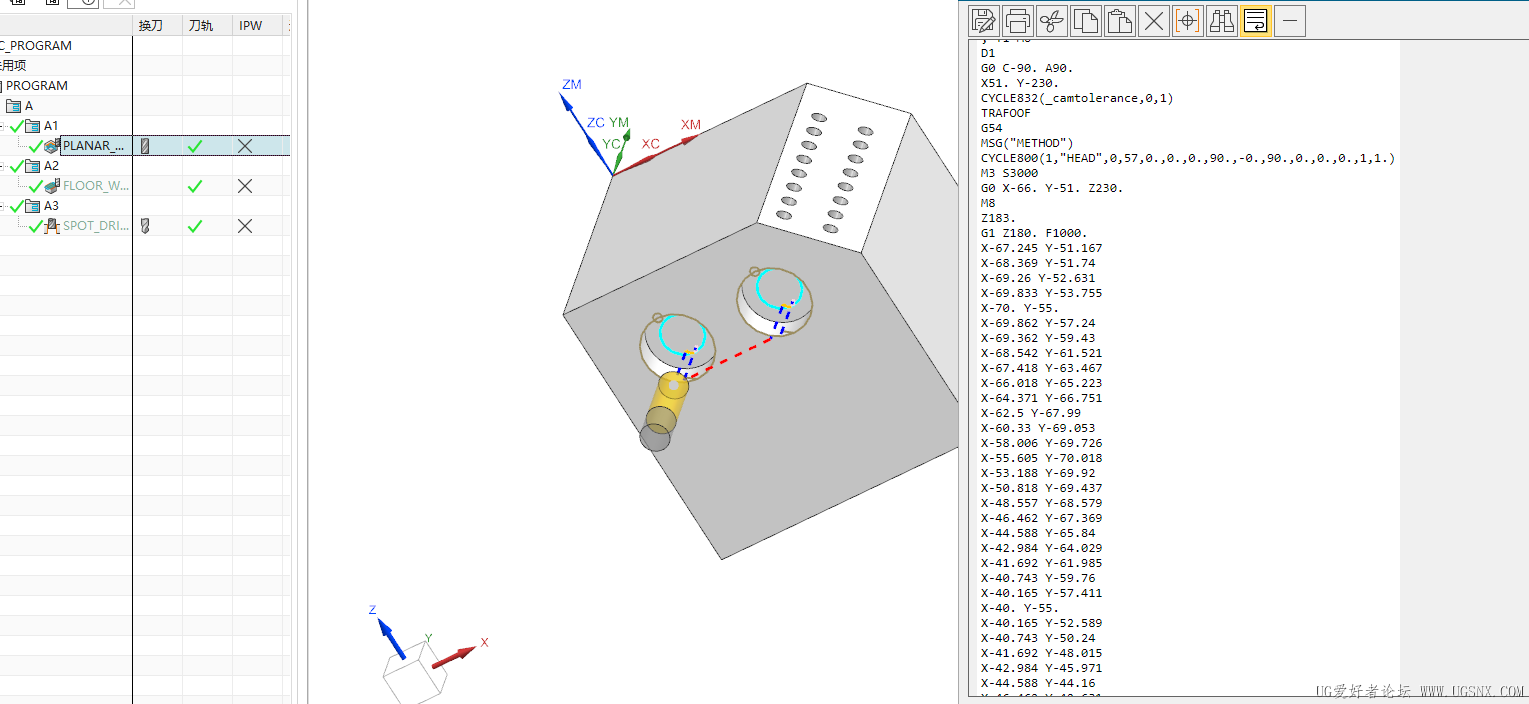Click the 换刀 column header
1529x704 pixels.
pyautogui.click(x=151, y=25)
